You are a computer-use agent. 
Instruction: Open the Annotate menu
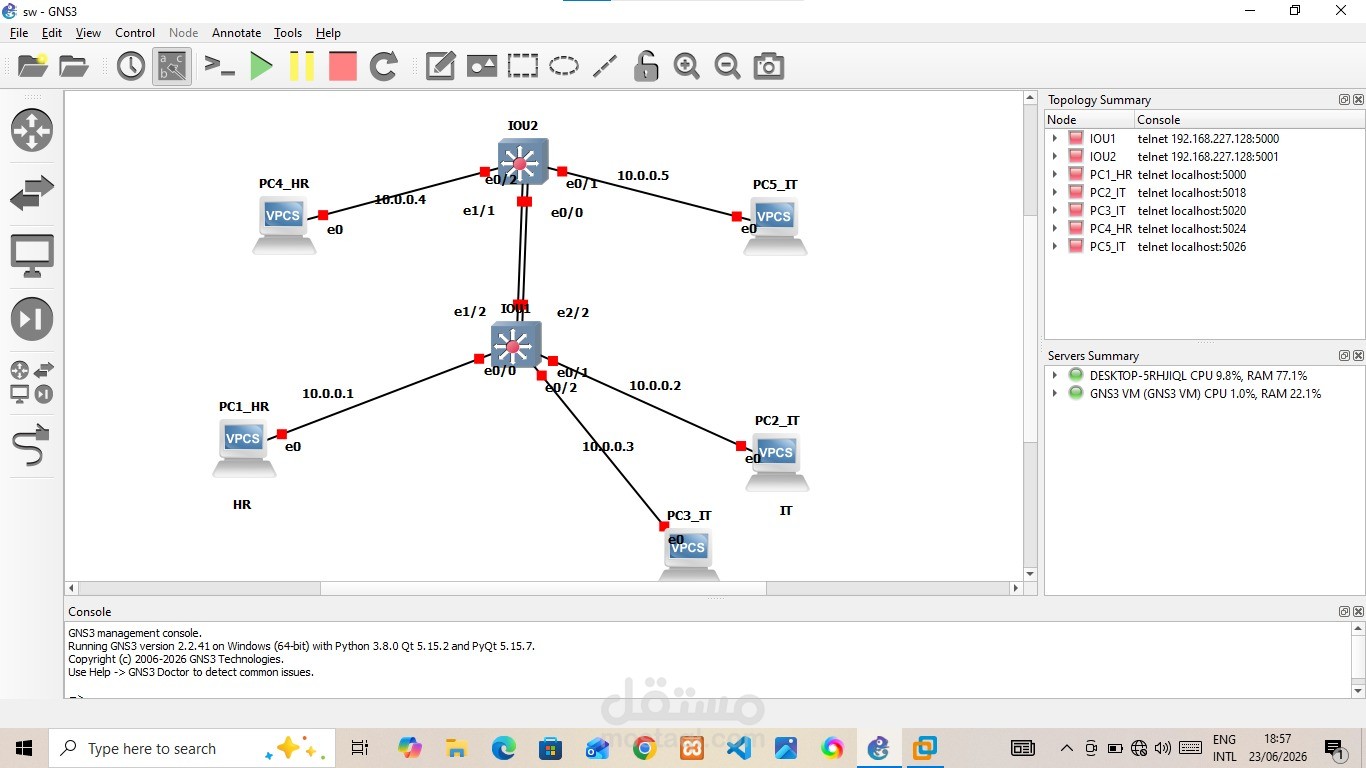pos(236,33)
